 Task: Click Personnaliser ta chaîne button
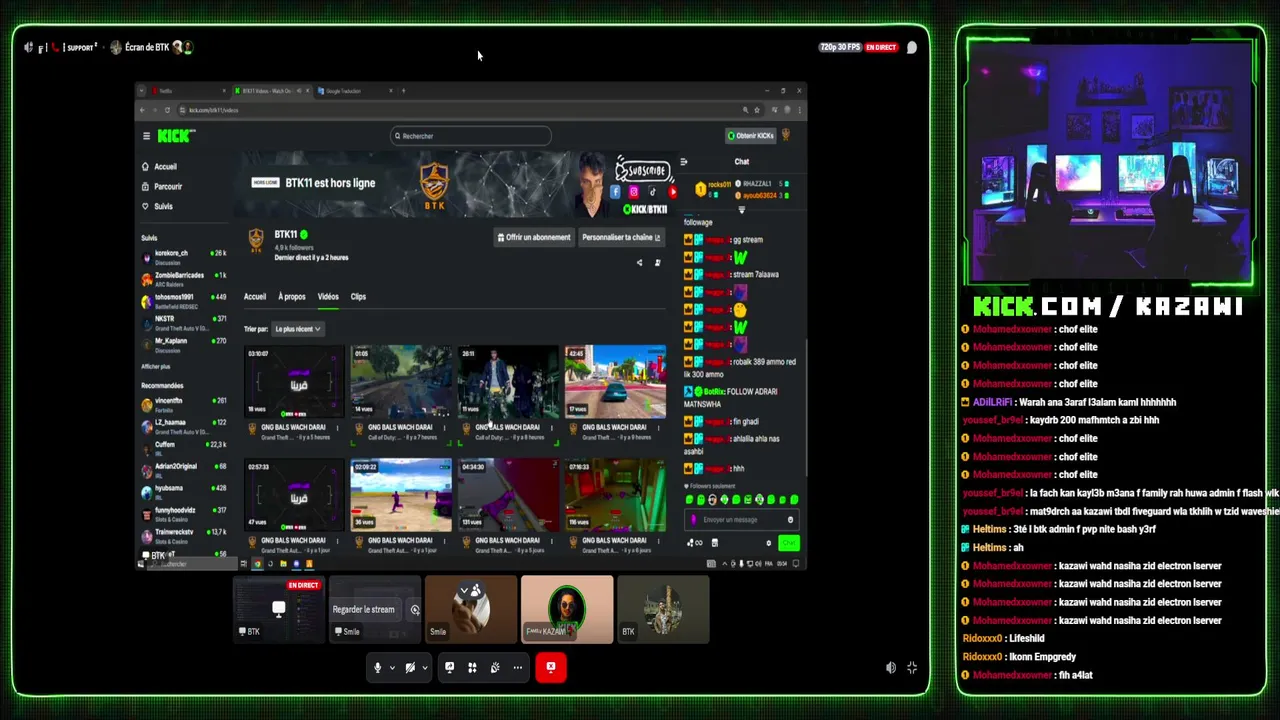point(621,237)
